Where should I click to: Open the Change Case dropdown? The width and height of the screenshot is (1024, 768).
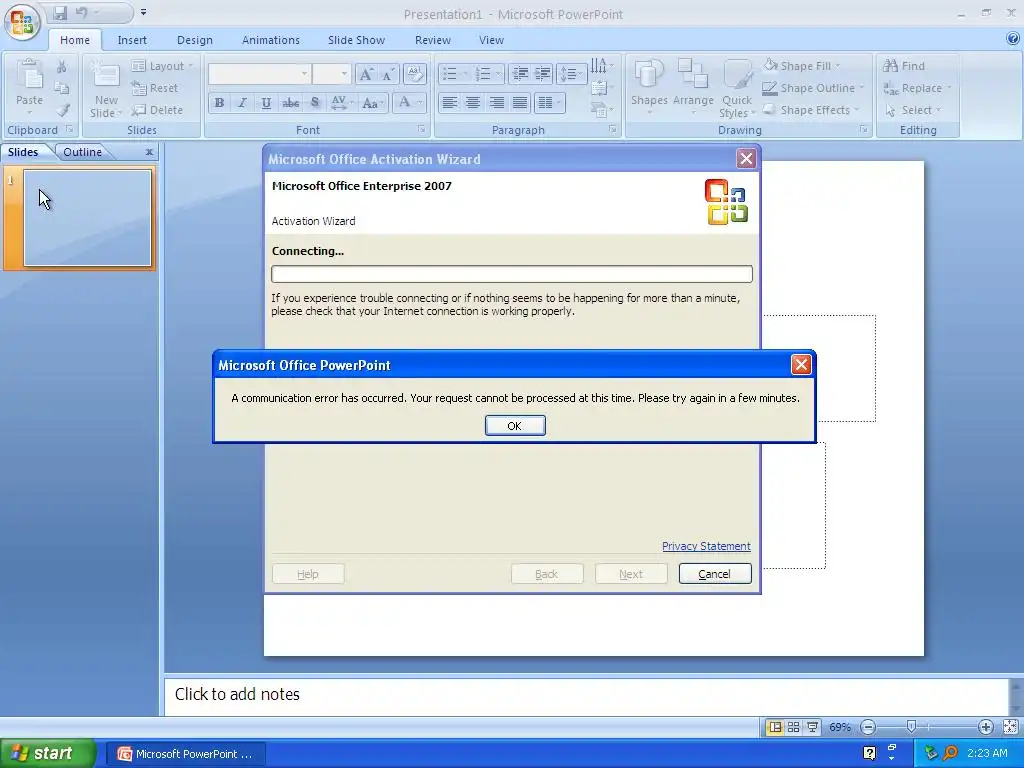(373, 103)
